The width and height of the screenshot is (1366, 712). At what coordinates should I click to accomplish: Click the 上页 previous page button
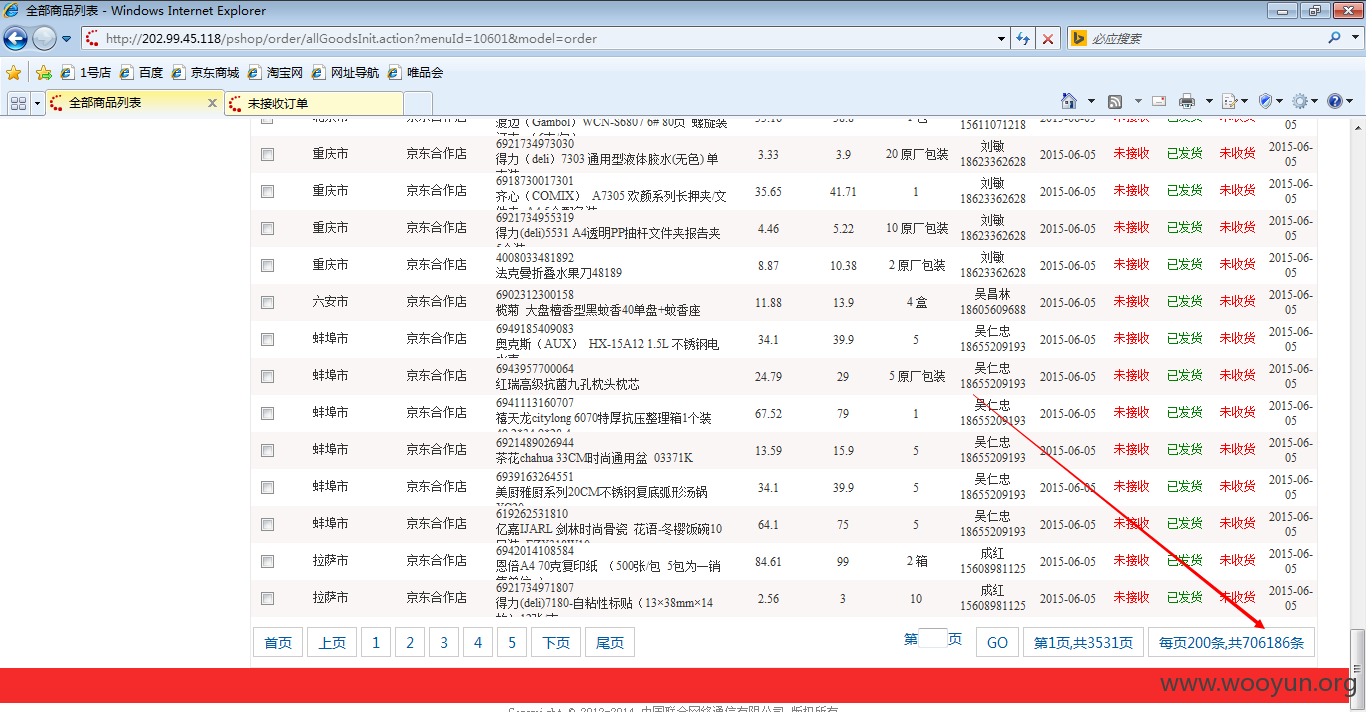coord(332,643)
